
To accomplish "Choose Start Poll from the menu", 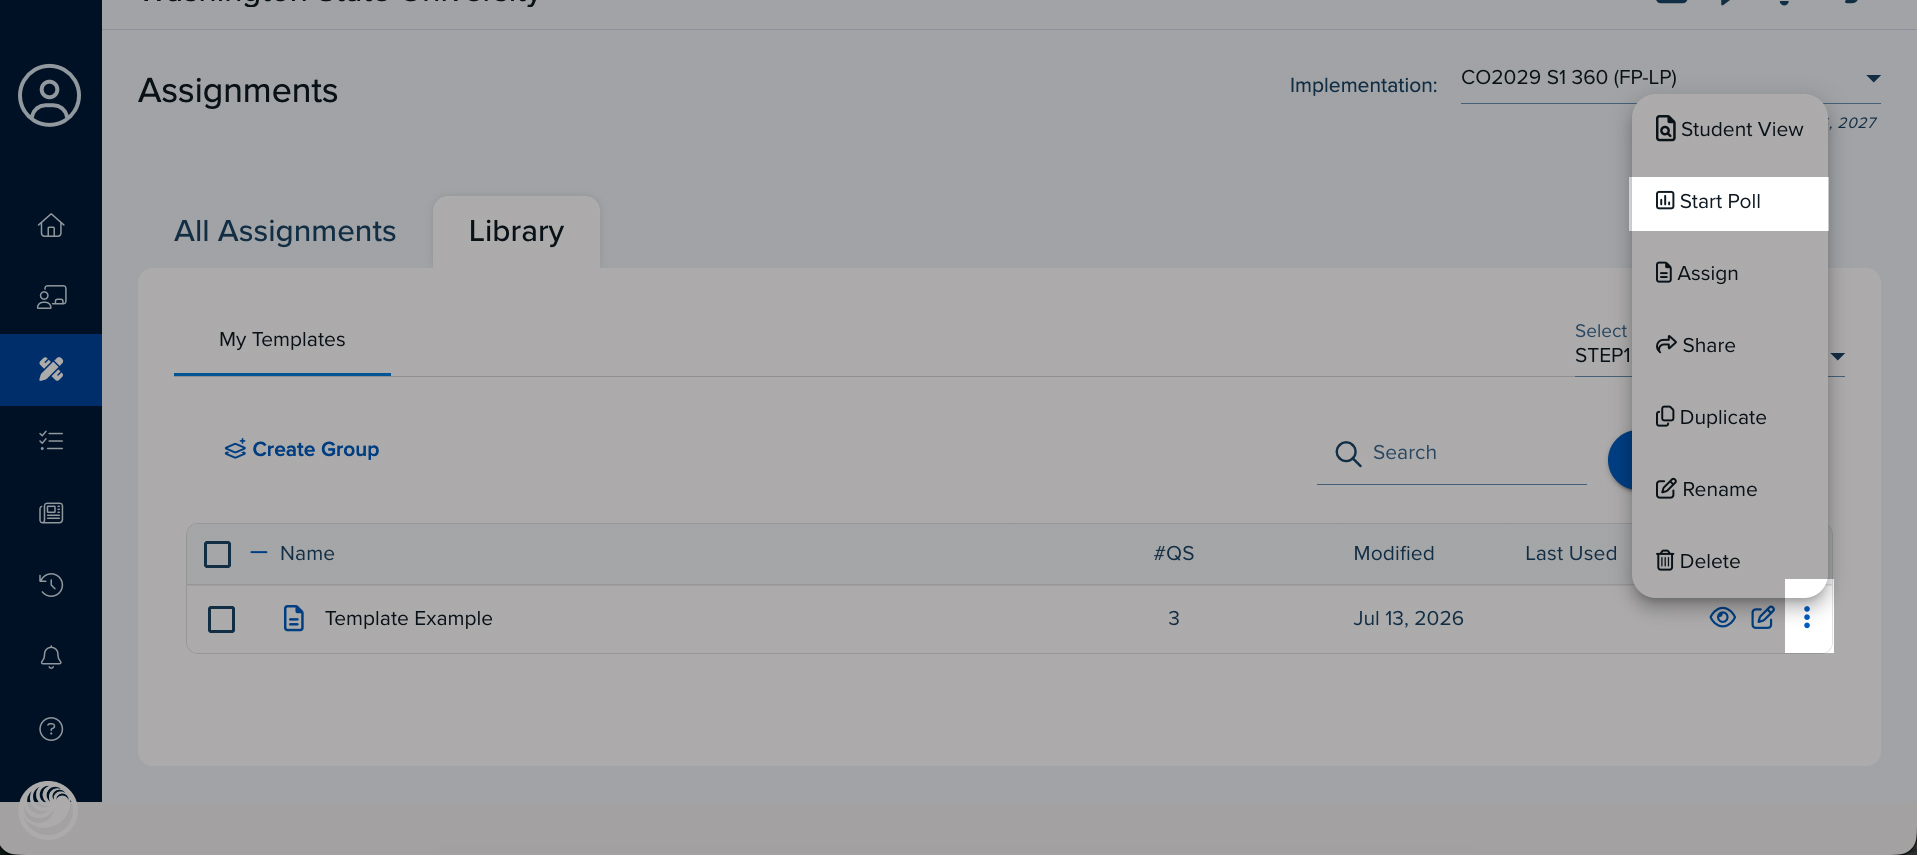I will click(x=1728, y=202).
